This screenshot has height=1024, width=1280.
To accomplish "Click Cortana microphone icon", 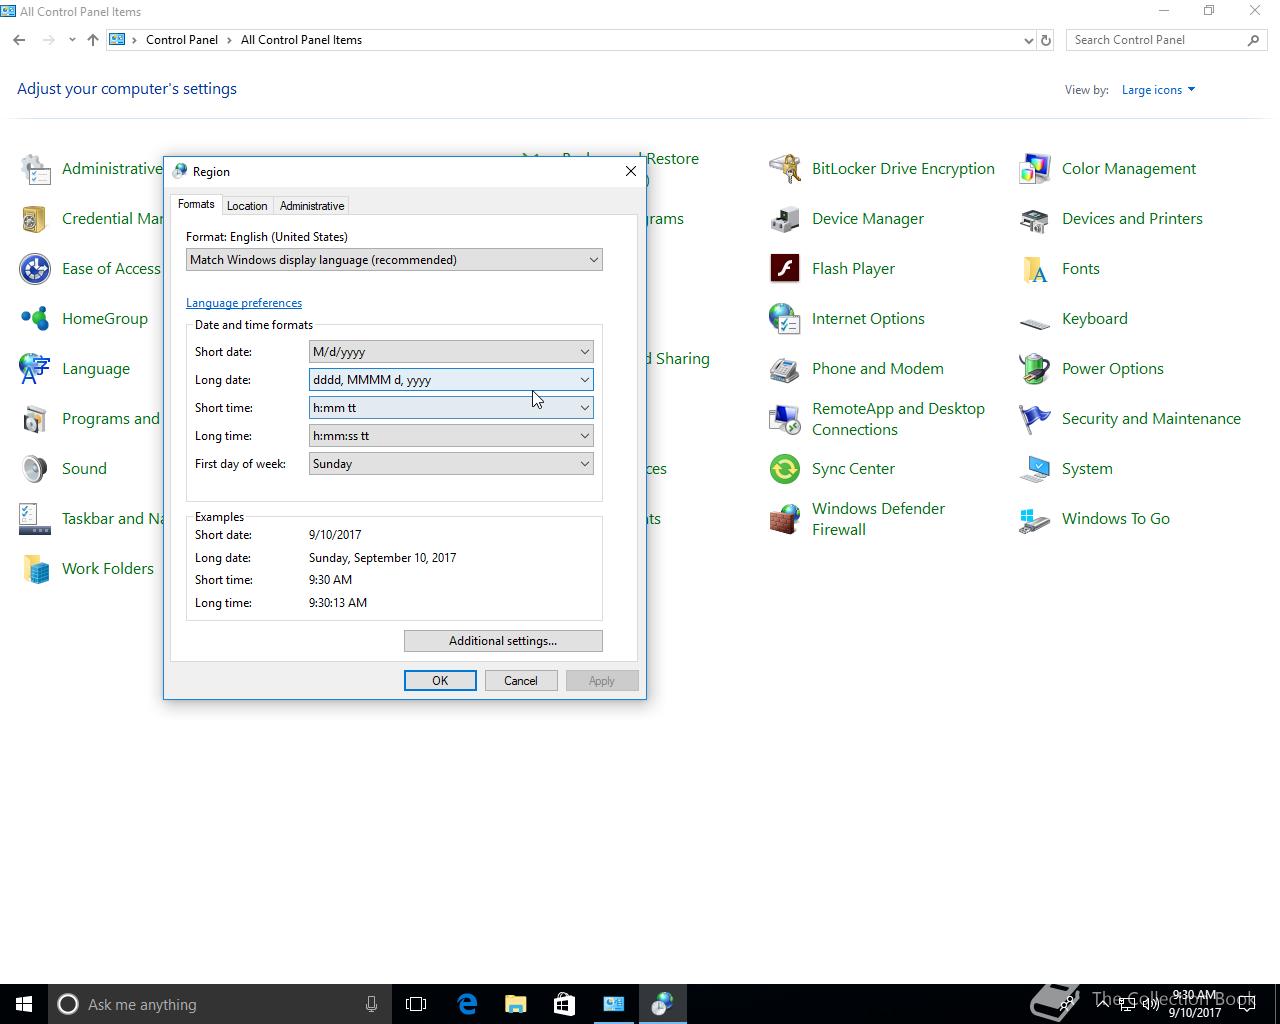I will tap(371, 1004).
